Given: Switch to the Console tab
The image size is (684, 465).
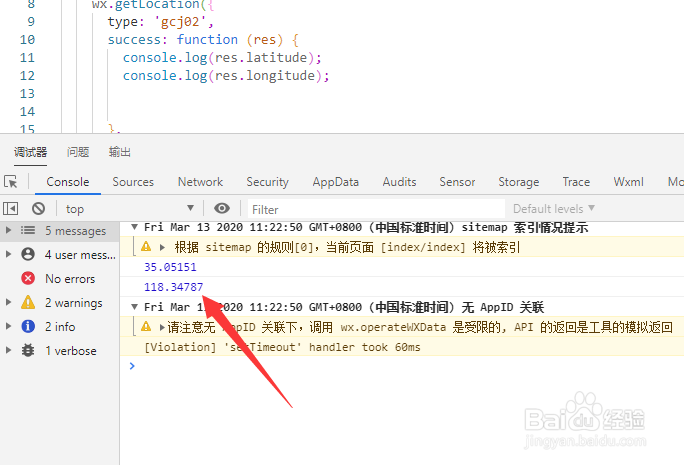Looking at the screenshot, I should click(x=68, y=182).
